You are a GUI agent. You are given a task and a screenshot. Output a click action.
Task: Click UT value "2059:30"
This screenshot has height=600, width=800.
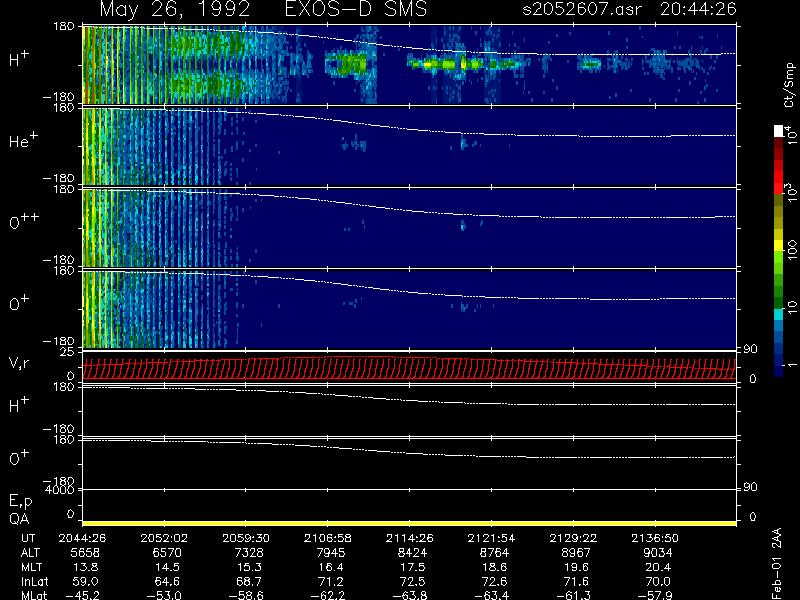pyautogui.click(x=246, y=538)
